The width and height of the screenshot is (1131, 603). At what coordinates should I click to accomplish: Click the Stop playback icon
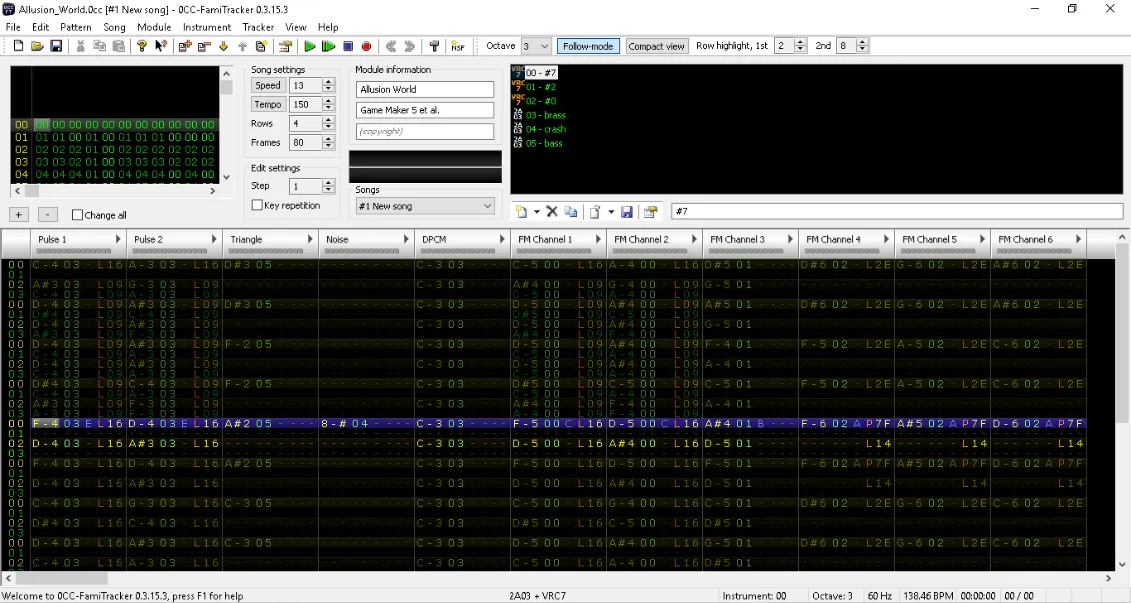[348, 46]
